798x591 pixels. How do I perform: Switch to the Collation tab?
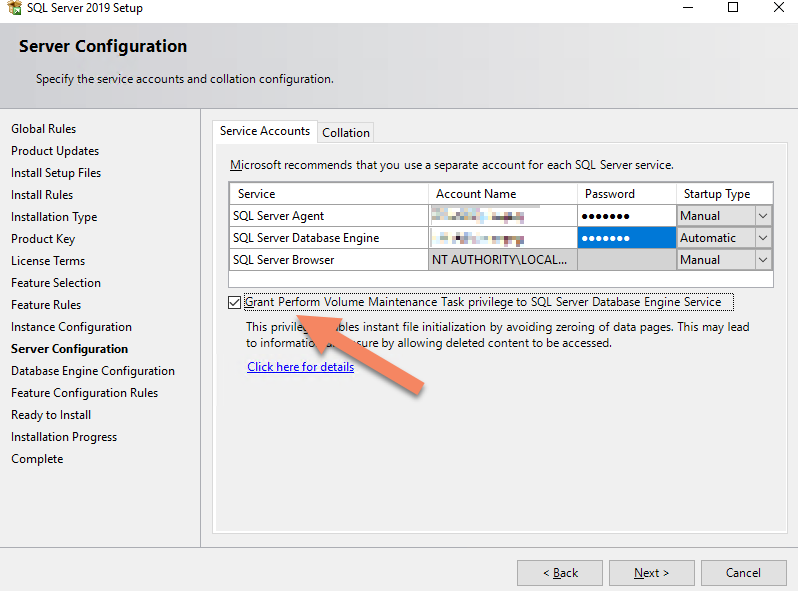346,132
